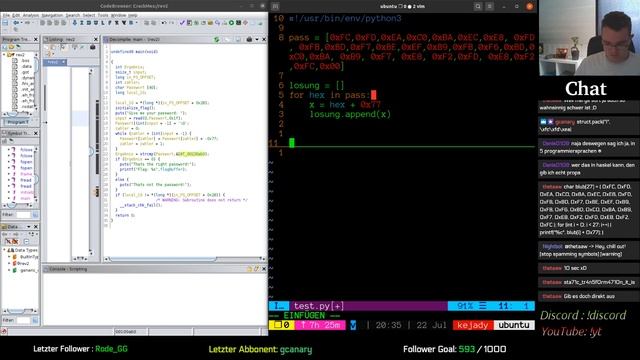The image size is (640, 360).
Task: Close the Data Type Manager panel
Action: (36, 227)
